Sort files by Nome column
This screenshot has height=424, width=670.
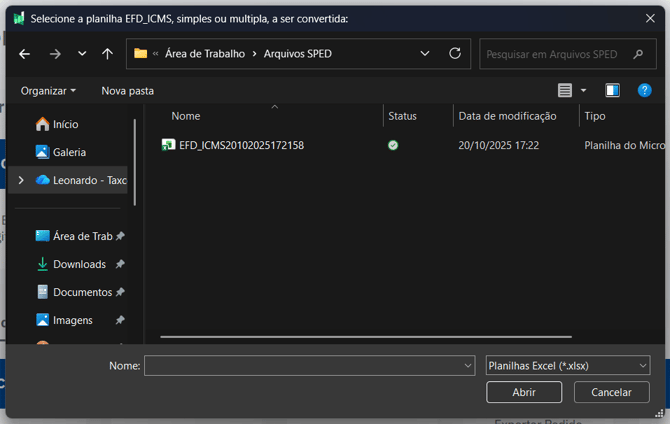[186, 116]
